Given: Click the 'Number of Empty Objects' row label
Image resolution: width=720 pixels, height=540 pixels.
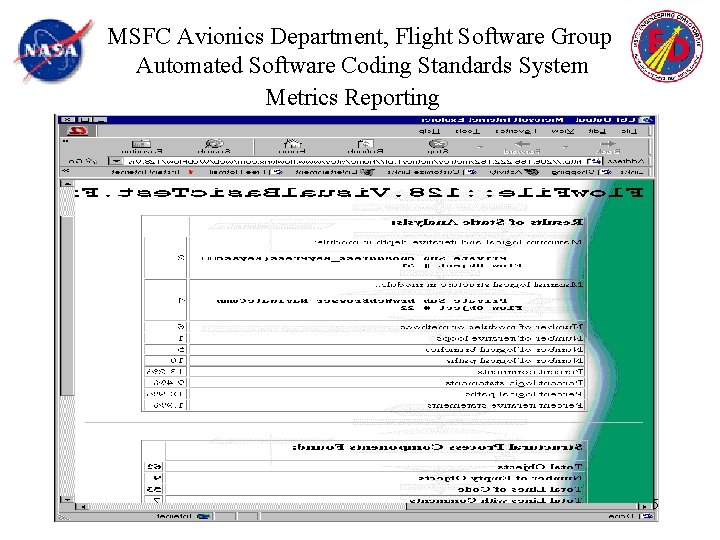Looking at the screenshot, I should [x=500, y=478].
